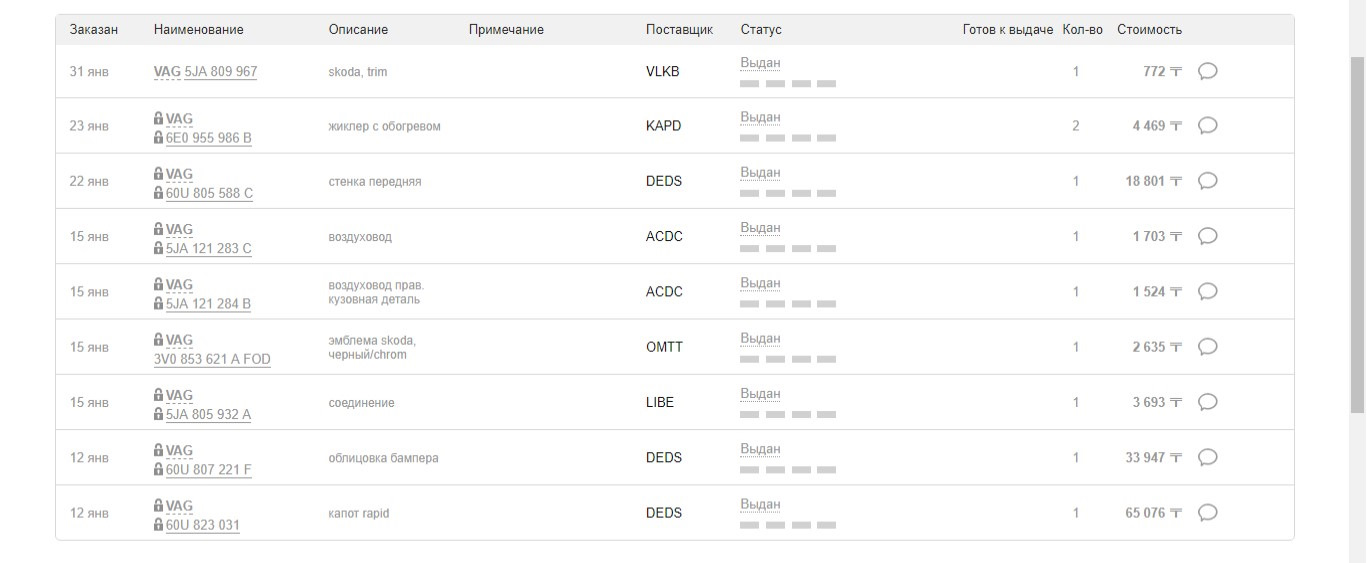Image resolution: width=1367 pixels, height=563 pixels.
Task: Open comment bubble for the 60U 805 588 C order
Action: [x=1207, y=181]
